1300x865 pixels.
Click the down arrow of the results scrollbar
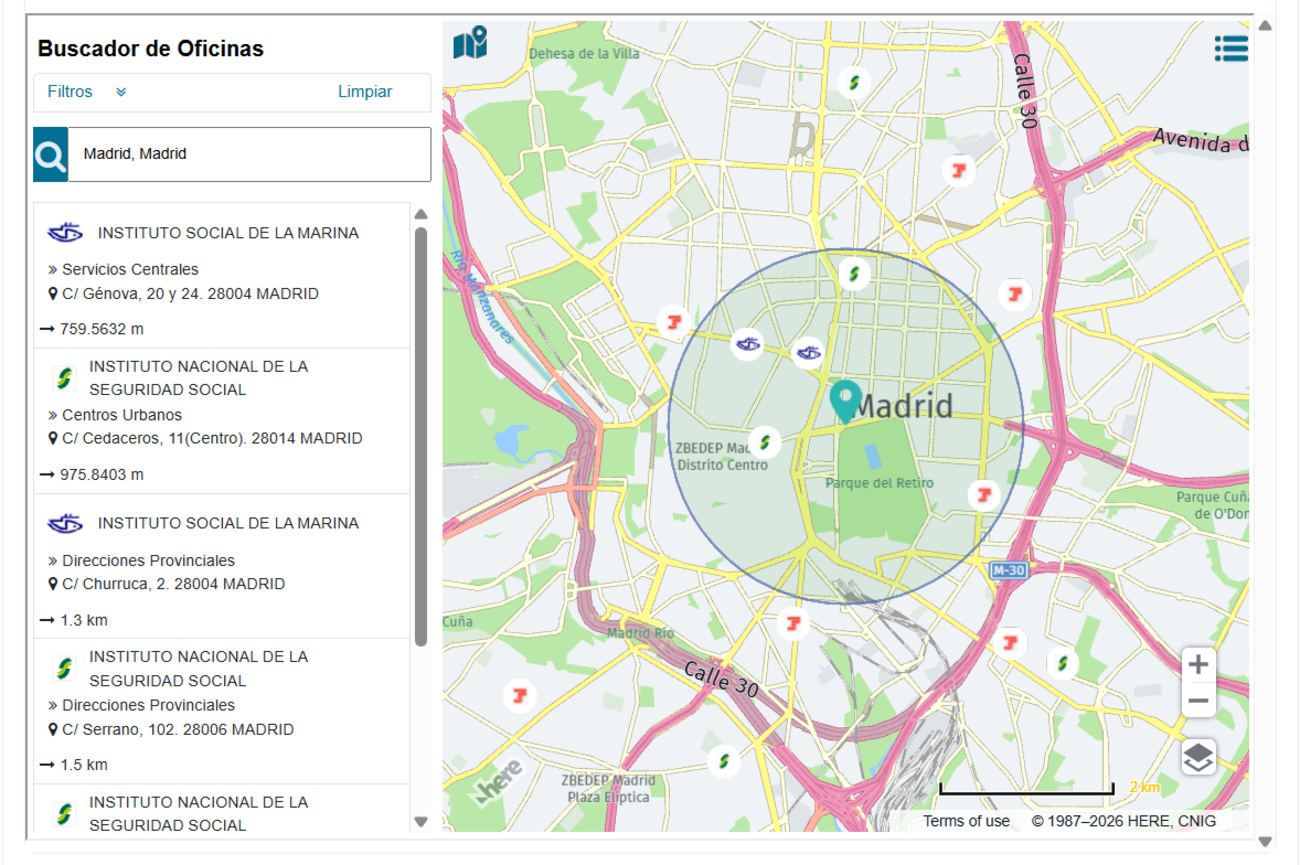coord(421,820)
